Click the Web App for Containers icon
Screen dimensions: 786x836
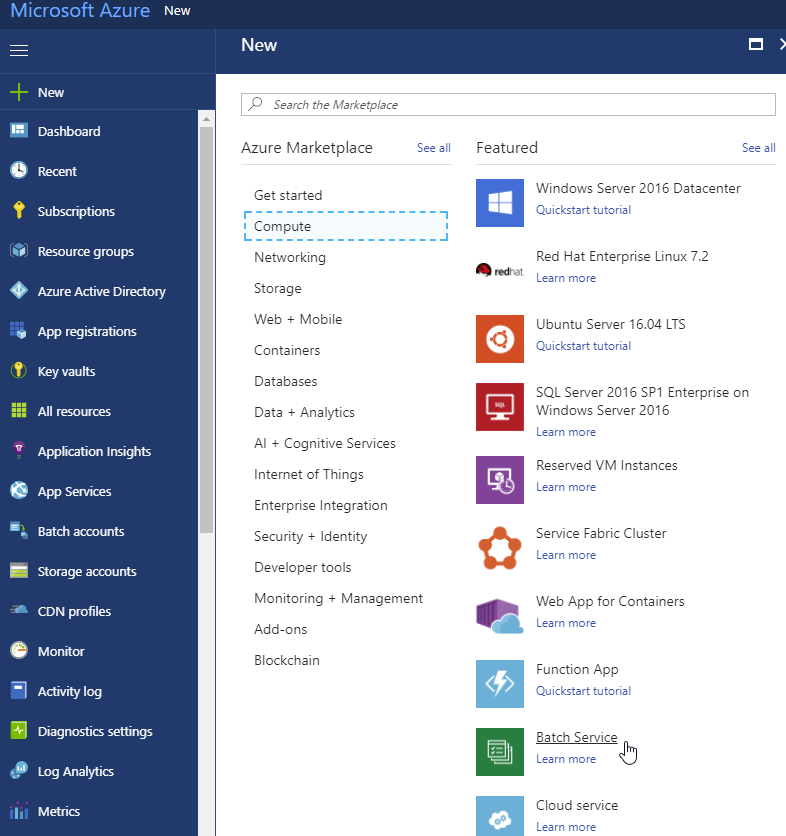tap(500, 615)
